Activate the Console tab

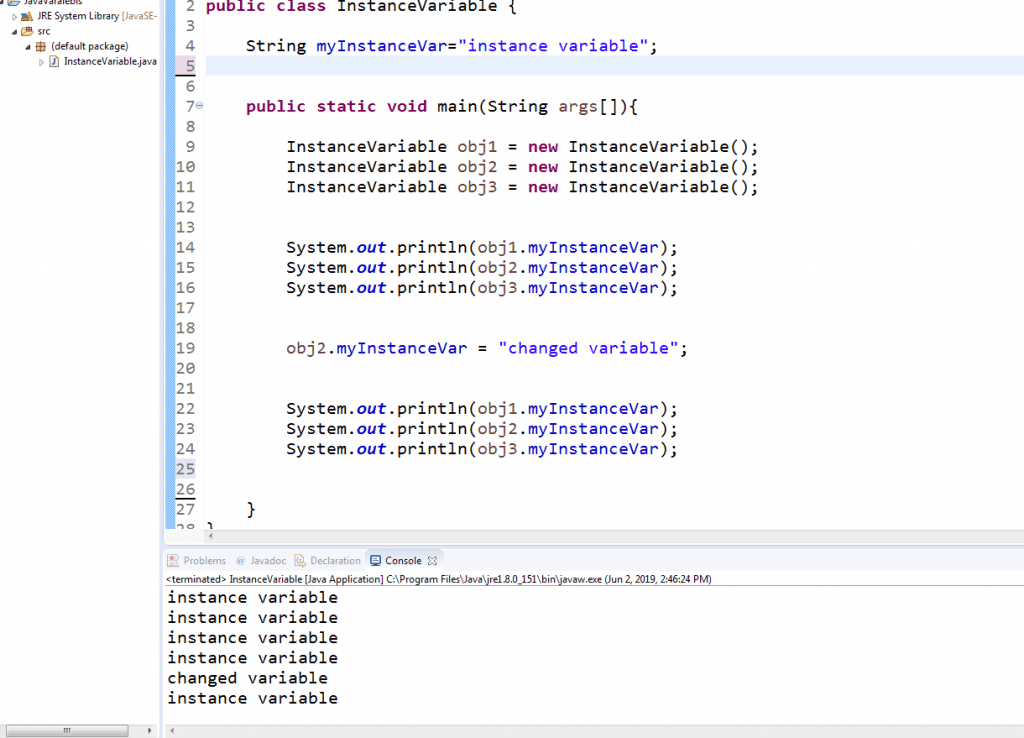point(403,560)
